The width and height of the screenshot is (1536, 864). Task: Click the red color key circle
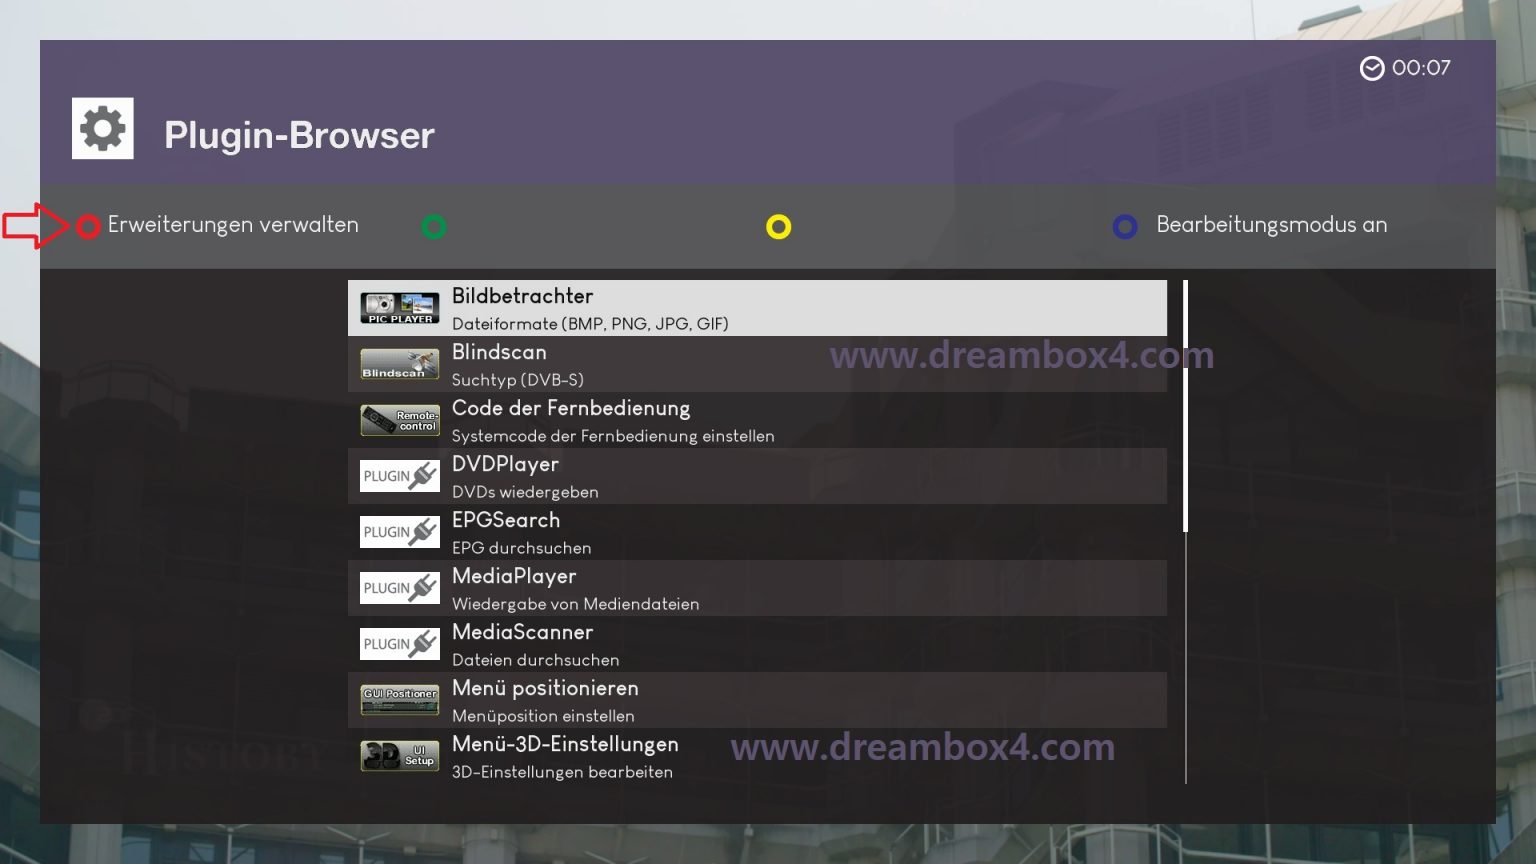(x=88, y=227)
